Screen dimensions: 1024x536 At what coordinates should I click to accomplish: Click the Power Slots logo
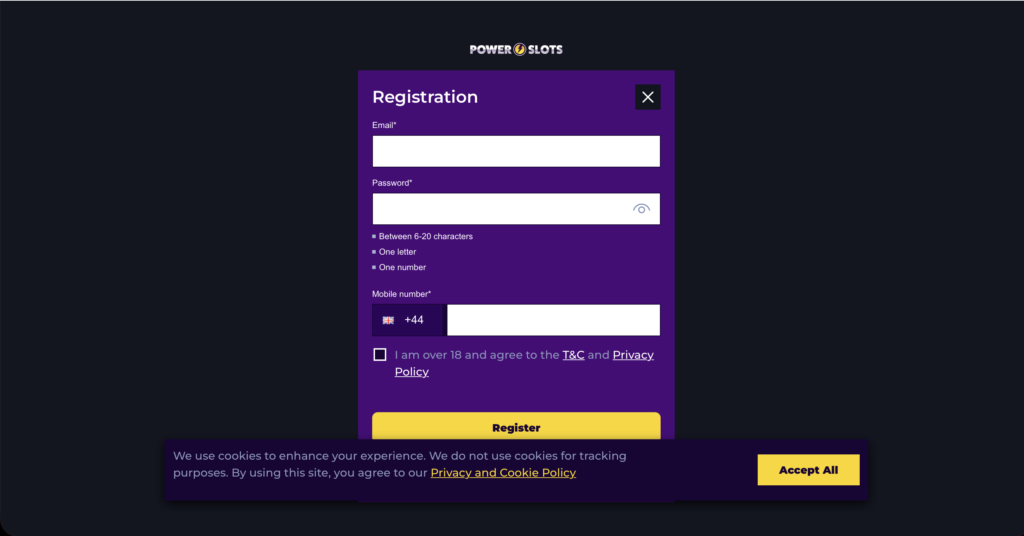516,49
